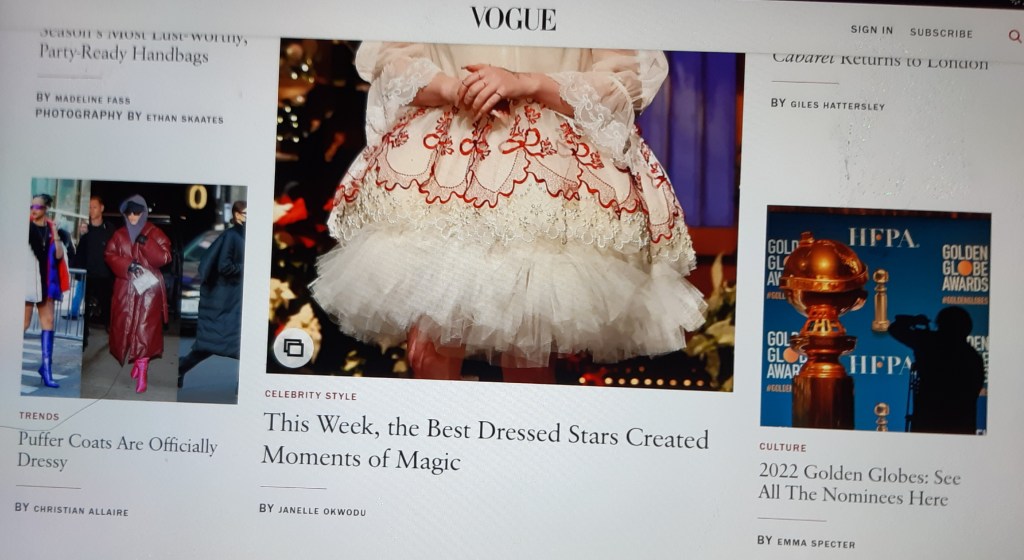Screen dimensions: 1024x560
Task: Click the Golden Globe statue thumbnail
Action: pos(876,320)
